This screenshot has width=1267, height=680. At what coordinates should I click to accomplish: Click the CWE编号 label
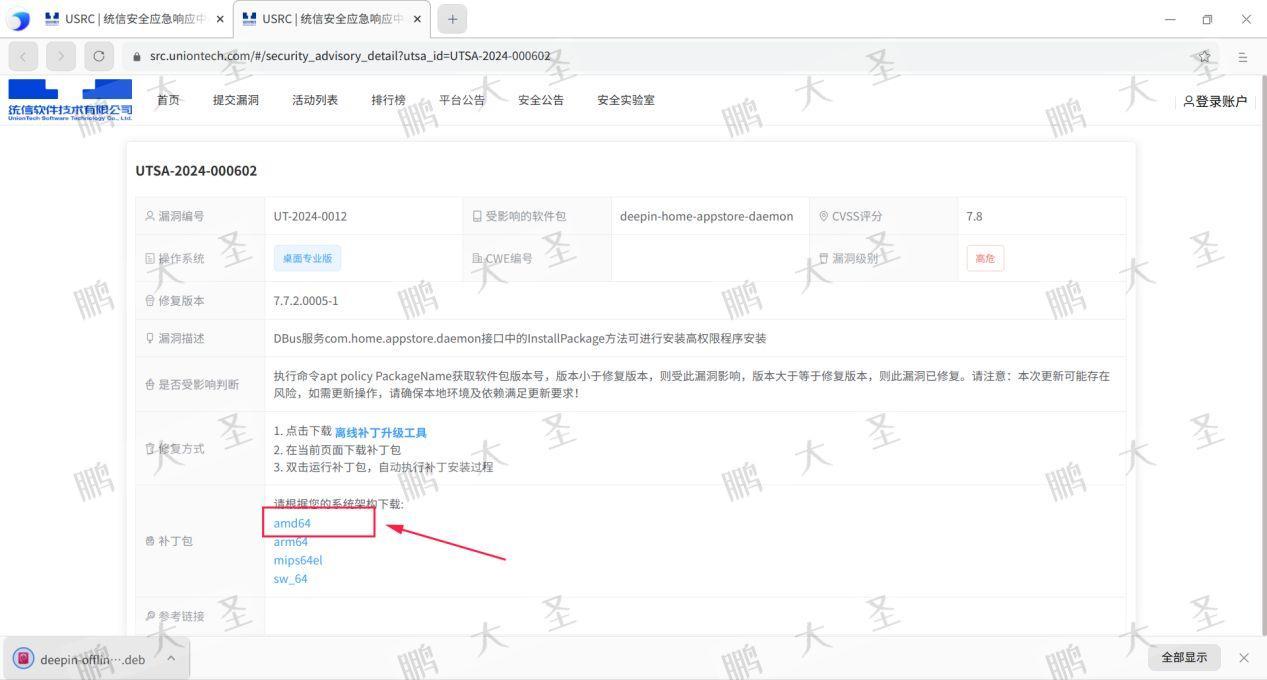(x=509, y=258)
